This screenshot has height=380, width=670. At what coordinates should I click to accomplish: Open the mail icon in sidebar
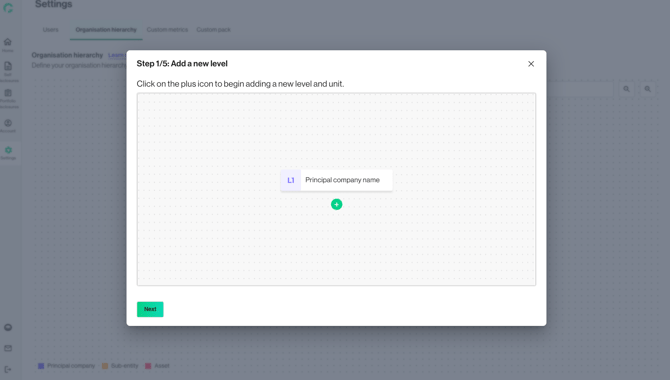(x=8, y=348)
